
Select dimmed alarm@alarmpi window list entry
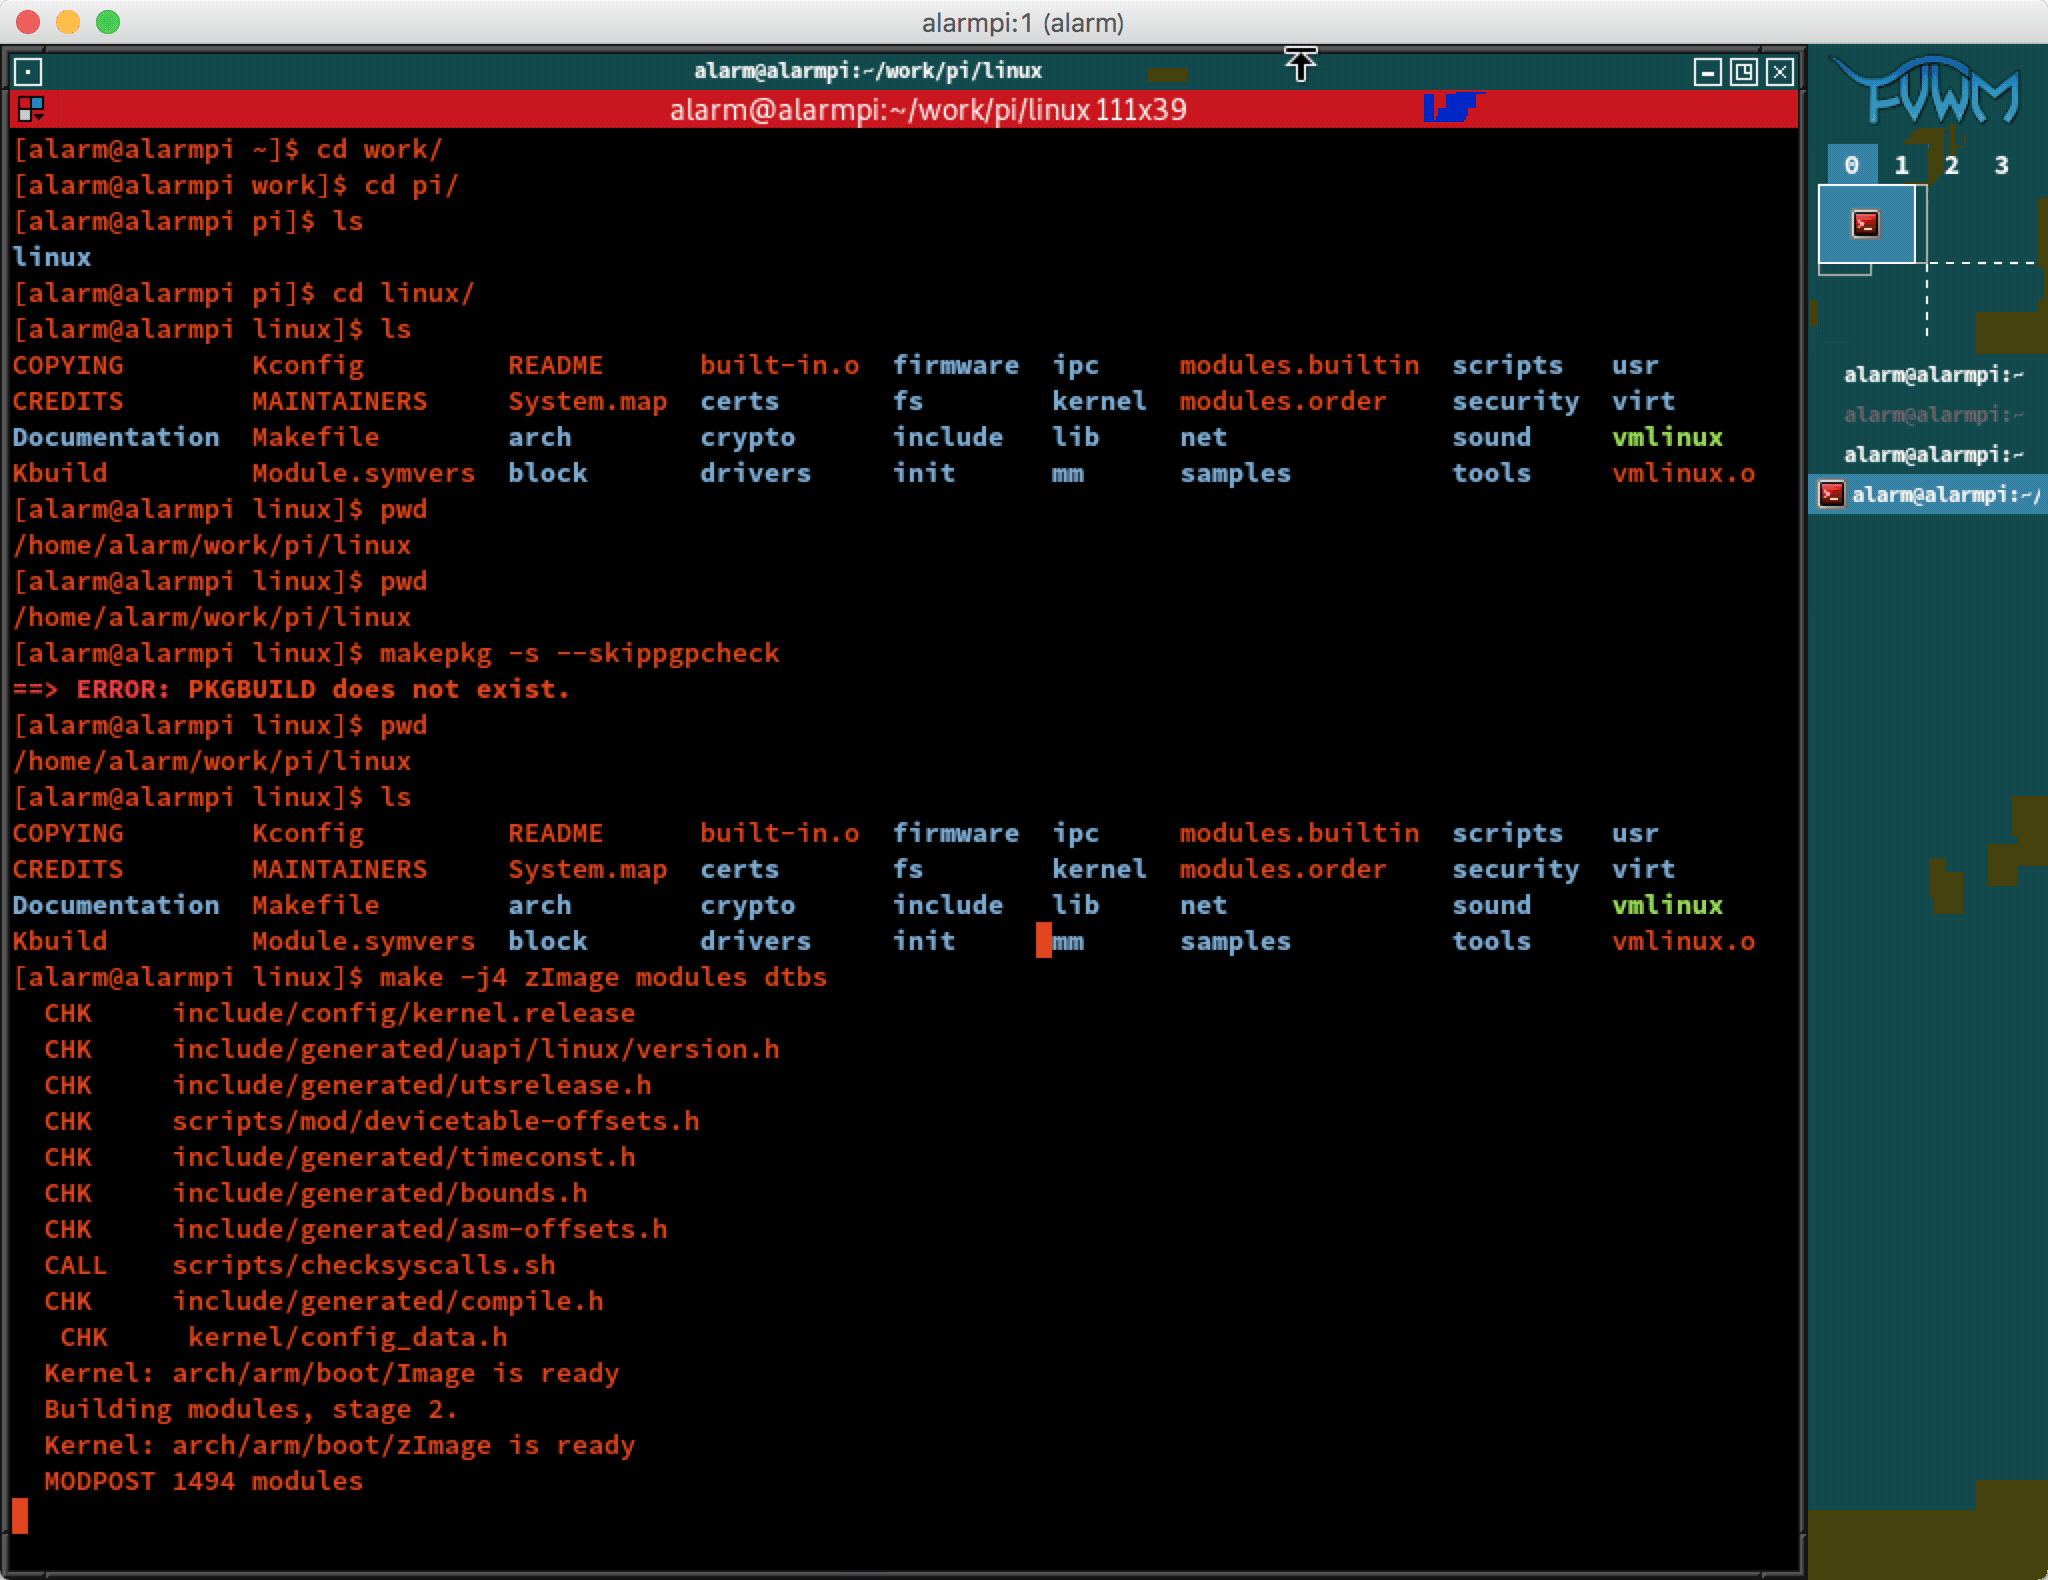[x=1932, y=415]
